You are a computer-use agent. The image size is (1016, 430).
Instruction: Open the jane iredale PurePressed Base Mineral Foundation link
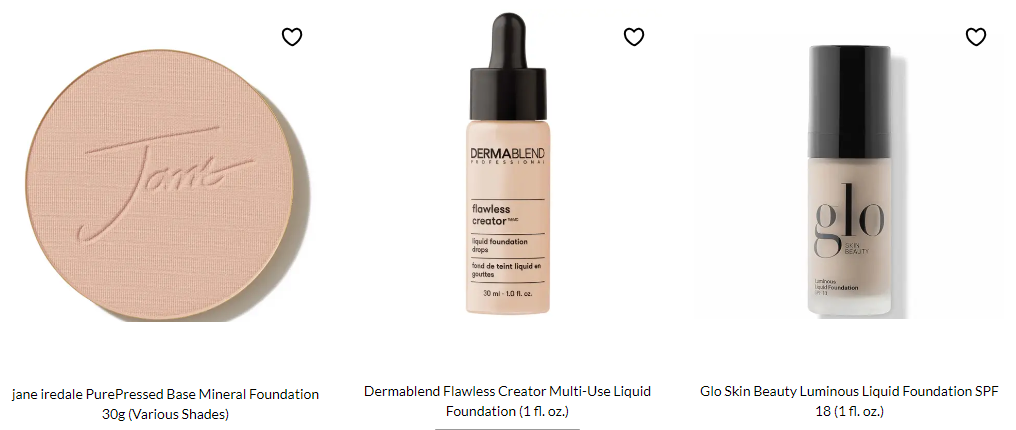(x=165, y=403)
